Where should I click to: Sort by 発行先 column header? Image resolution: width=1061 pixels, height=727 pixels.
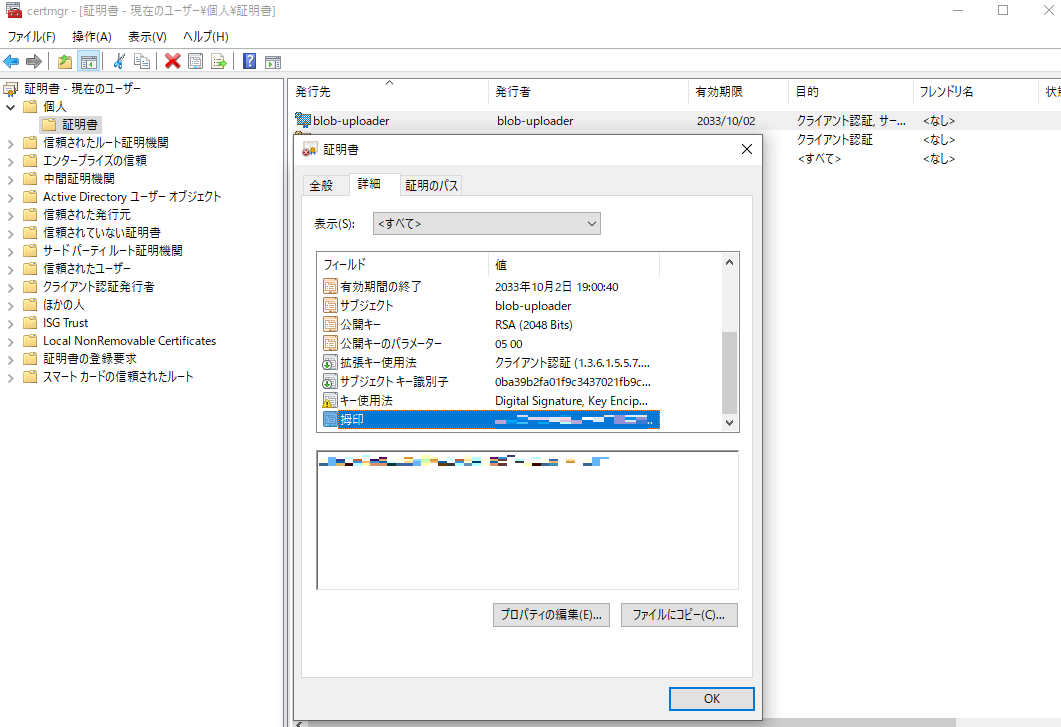[388, 91]
